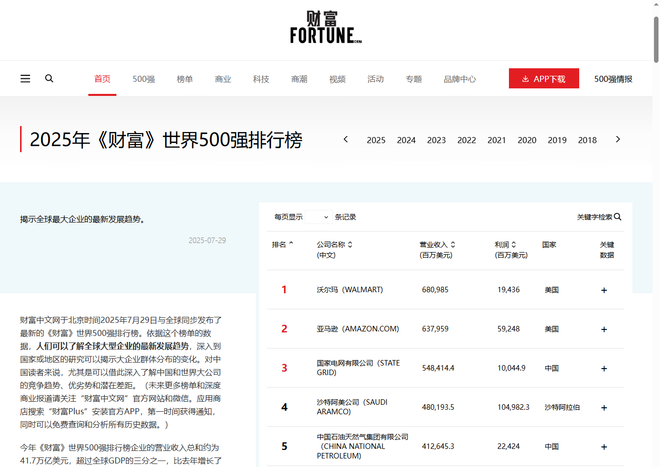Click company name 中国石油天然气集团有限公司
660x467 pixels.
pyautogui.click(x=362, y=437)
